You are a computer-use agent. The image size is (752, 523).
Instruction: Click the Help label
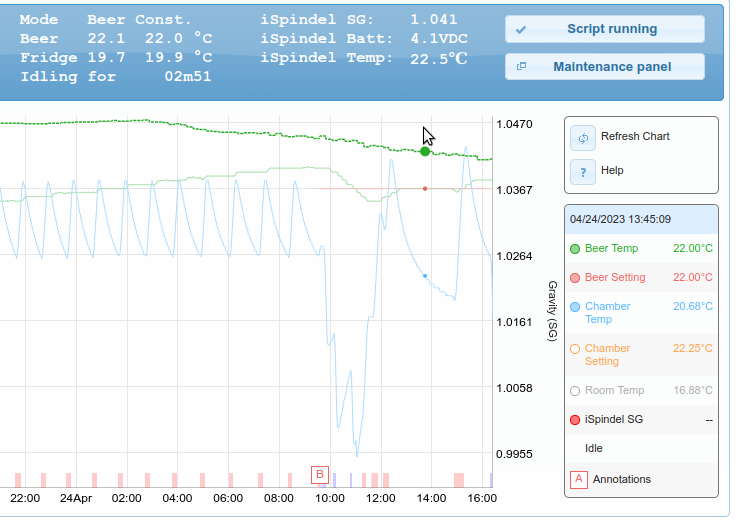612,170
